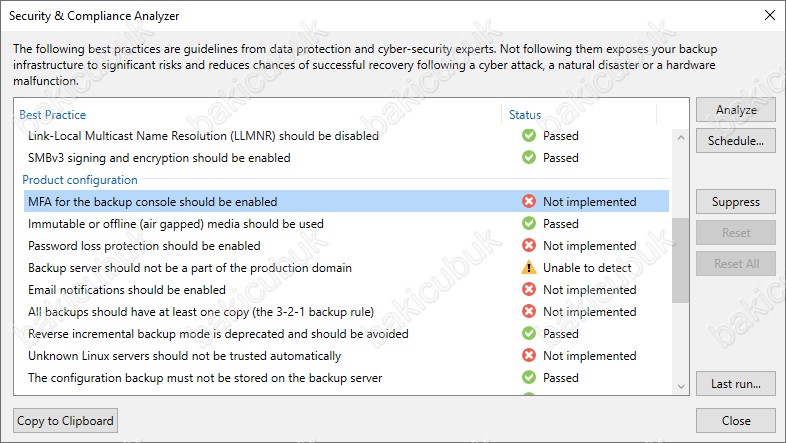
Task: Click yellow warning icon for Unable to detect
Action: pos(529,268)
